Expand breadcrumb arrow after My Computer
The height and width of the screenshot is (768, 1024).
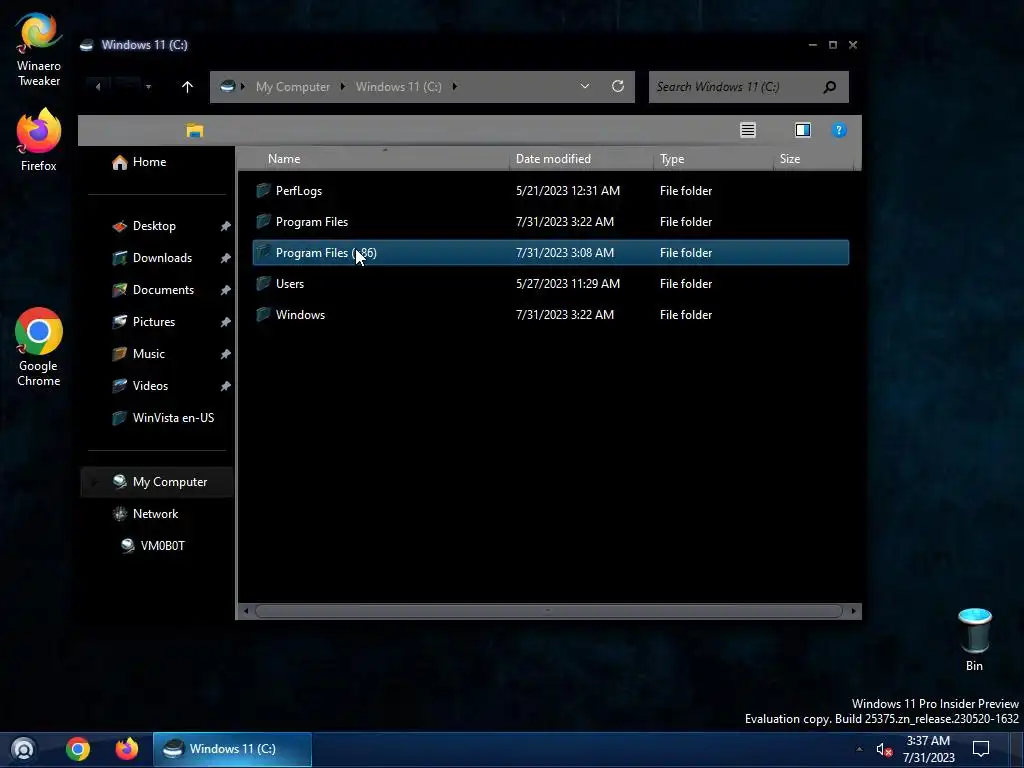343,86
